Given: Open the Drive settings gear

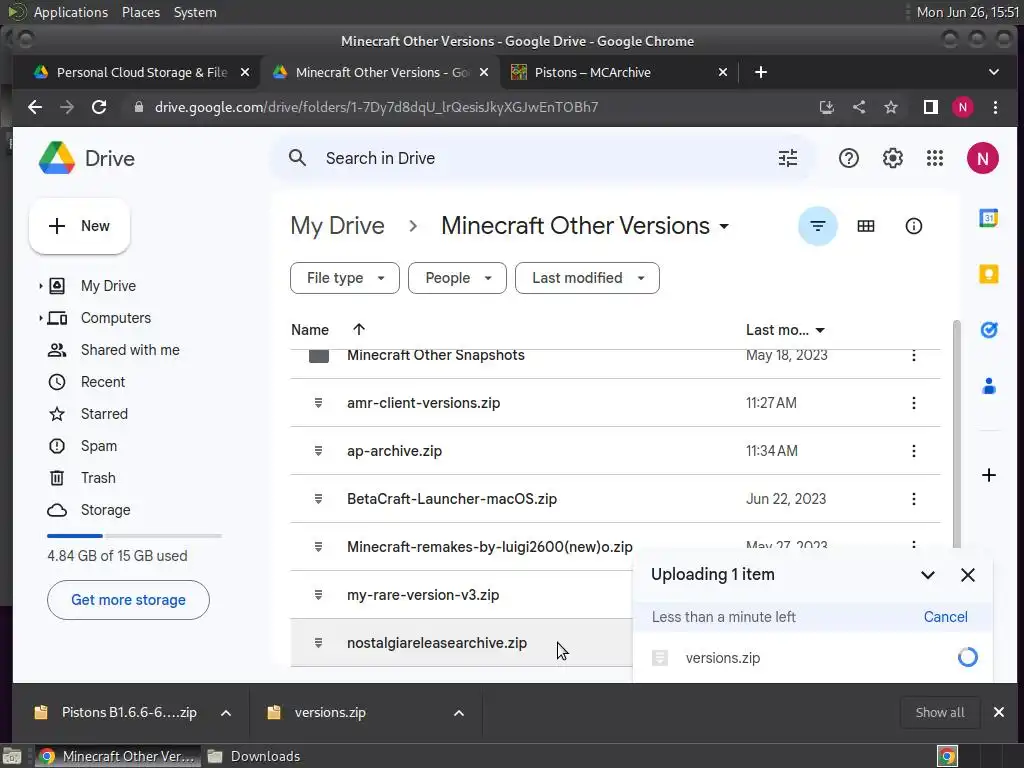Looking at the screenshot, I should coord(893,158).
